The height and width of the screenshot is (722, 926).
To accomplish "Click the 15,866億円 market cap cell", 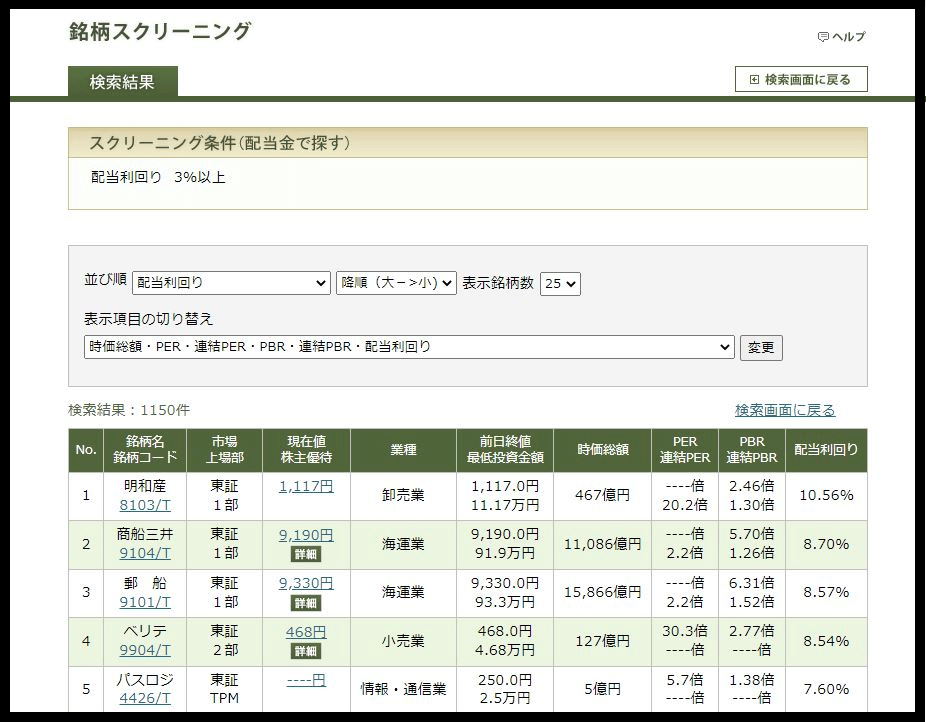I will coord(602,592).
